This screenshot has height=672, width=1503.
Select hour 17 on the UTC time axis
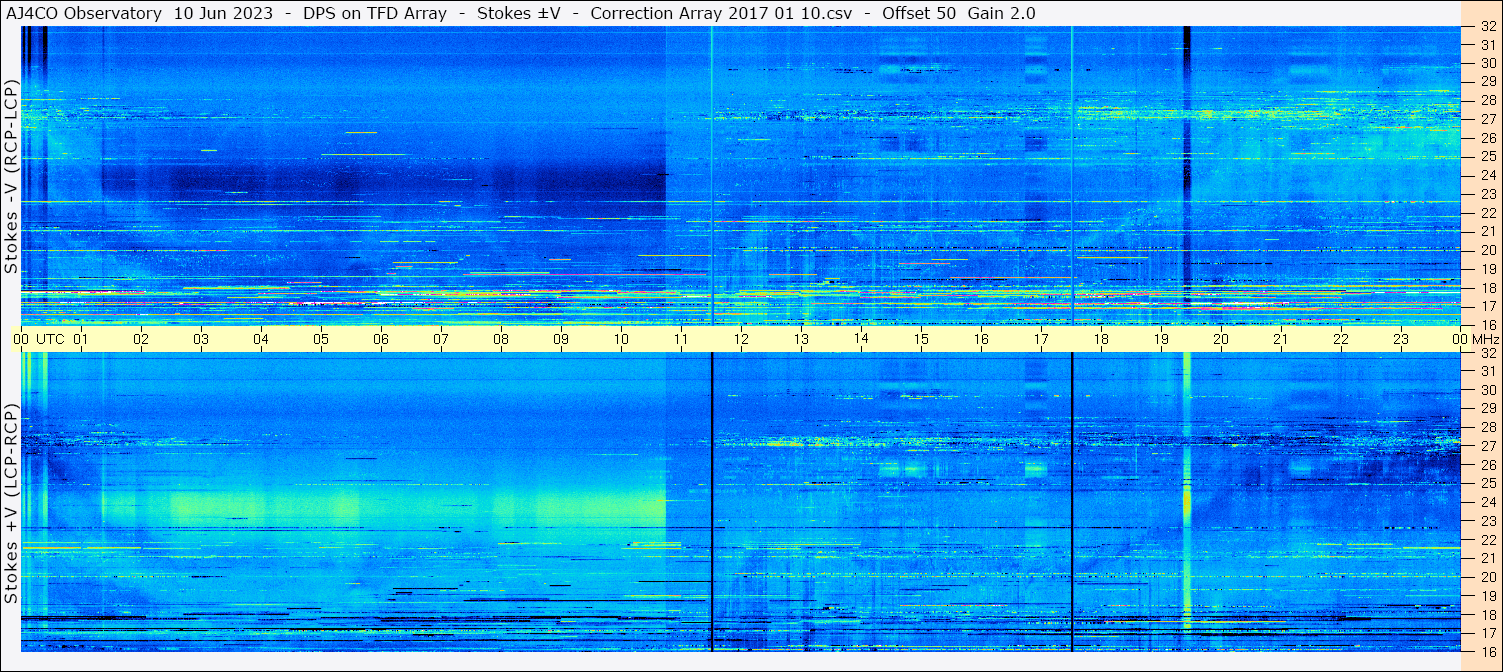point(1041,339)
